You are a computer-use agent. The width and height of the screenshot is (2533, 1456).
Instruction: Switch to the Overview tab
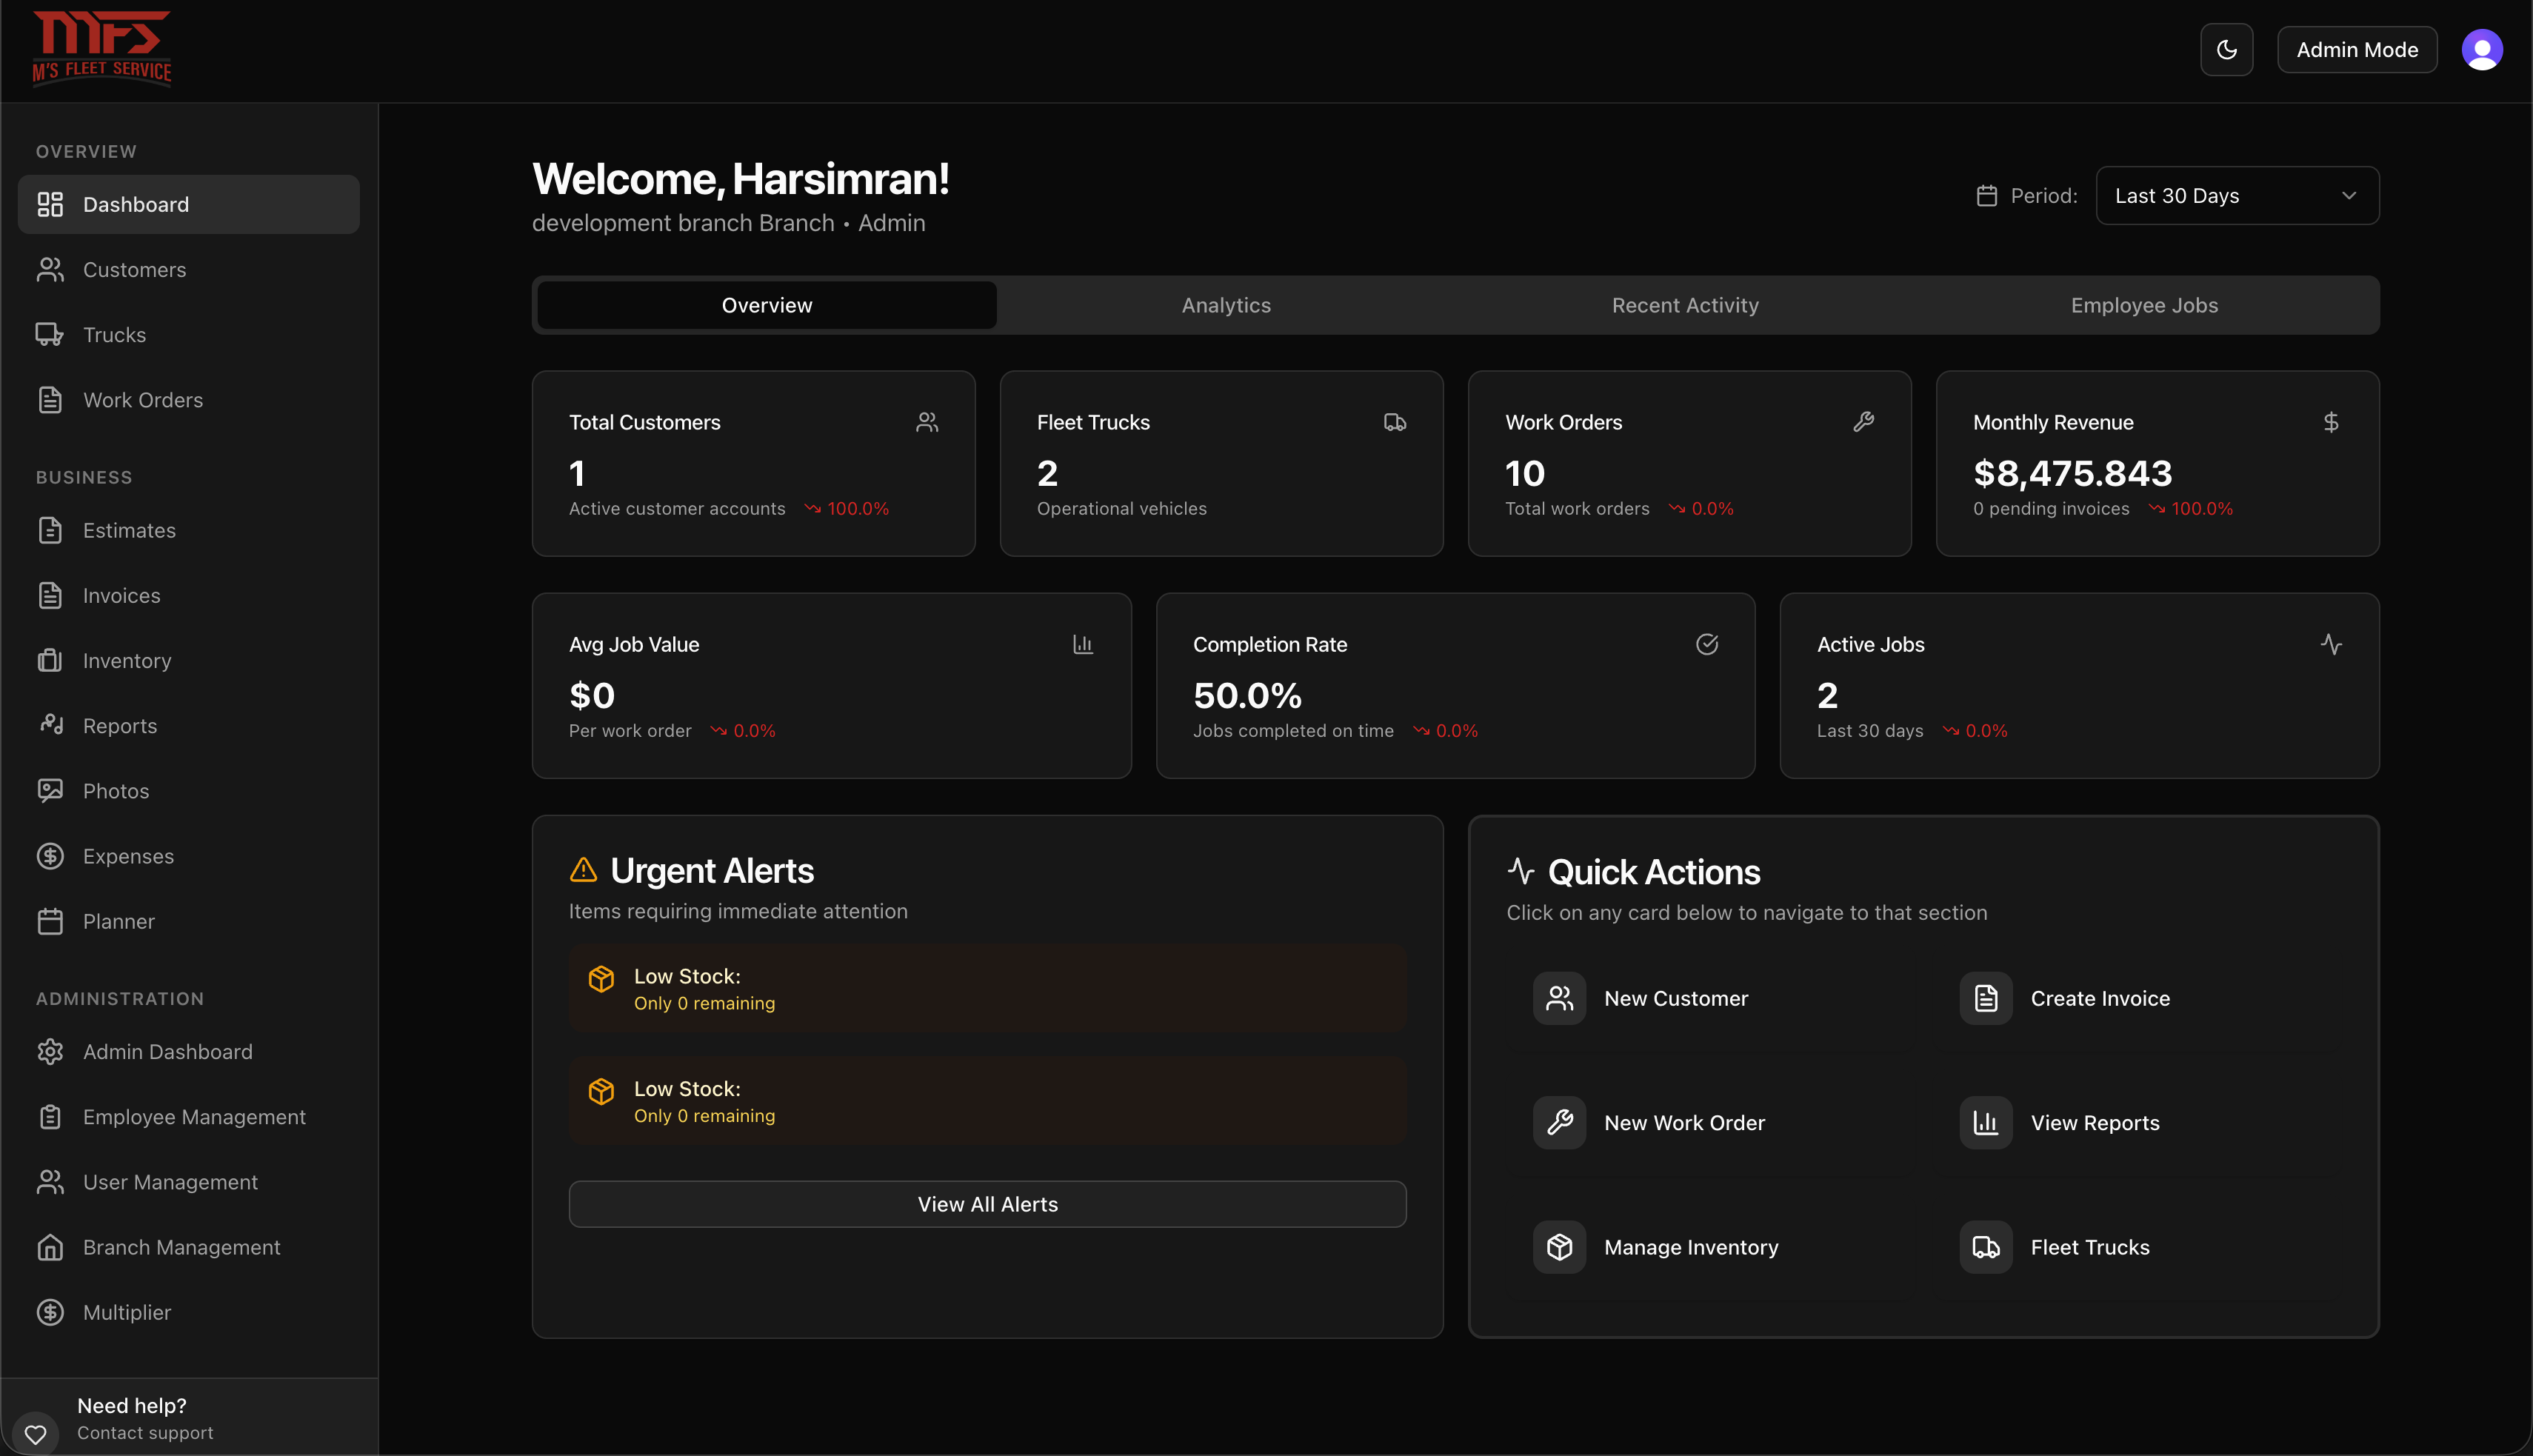(x=767, y=305)
